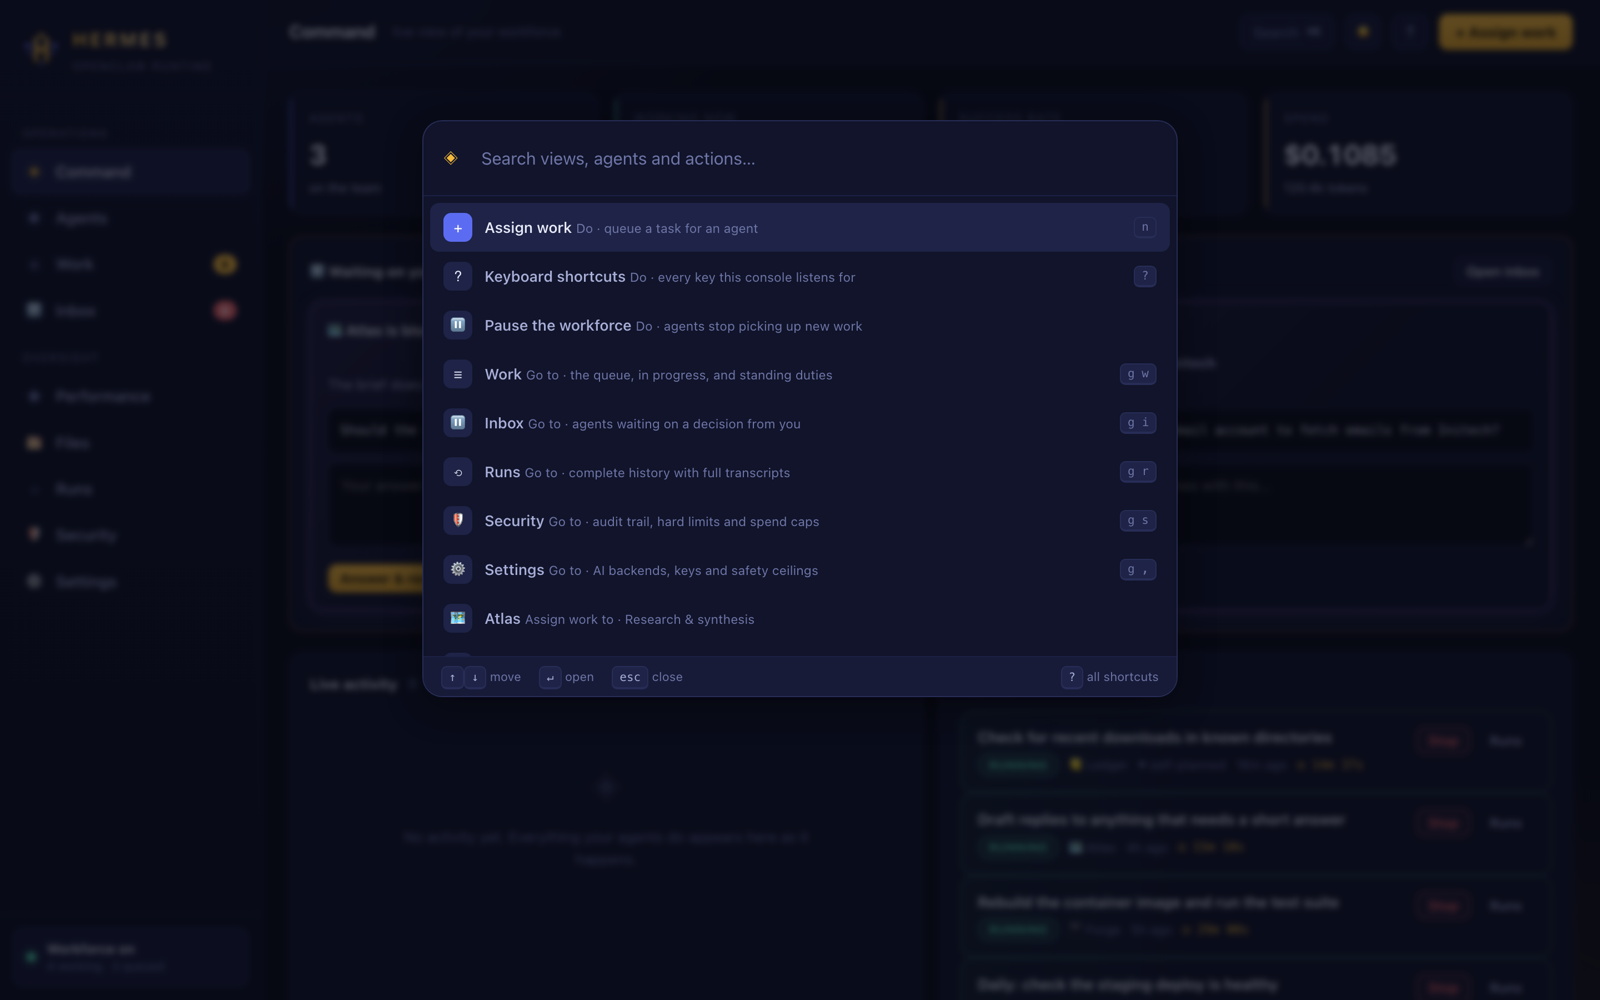Click the down arrow move key

(475, 677)
